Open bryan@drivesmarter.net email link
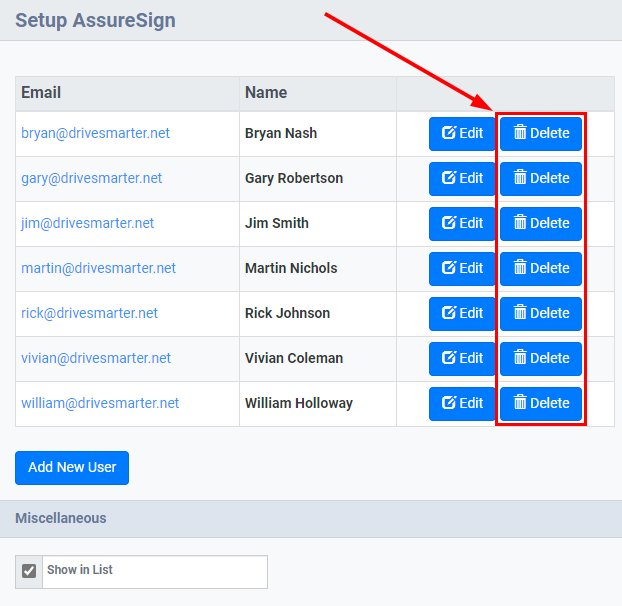622x606 pixels. (95, 133)
